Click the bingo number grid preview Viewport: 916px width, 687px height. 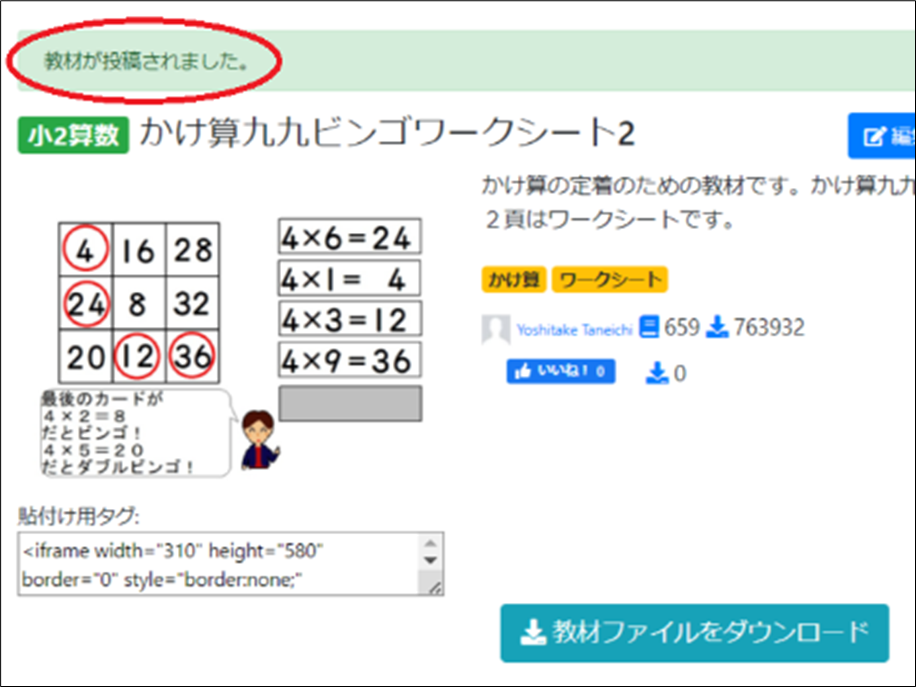(x=138, y=300)
